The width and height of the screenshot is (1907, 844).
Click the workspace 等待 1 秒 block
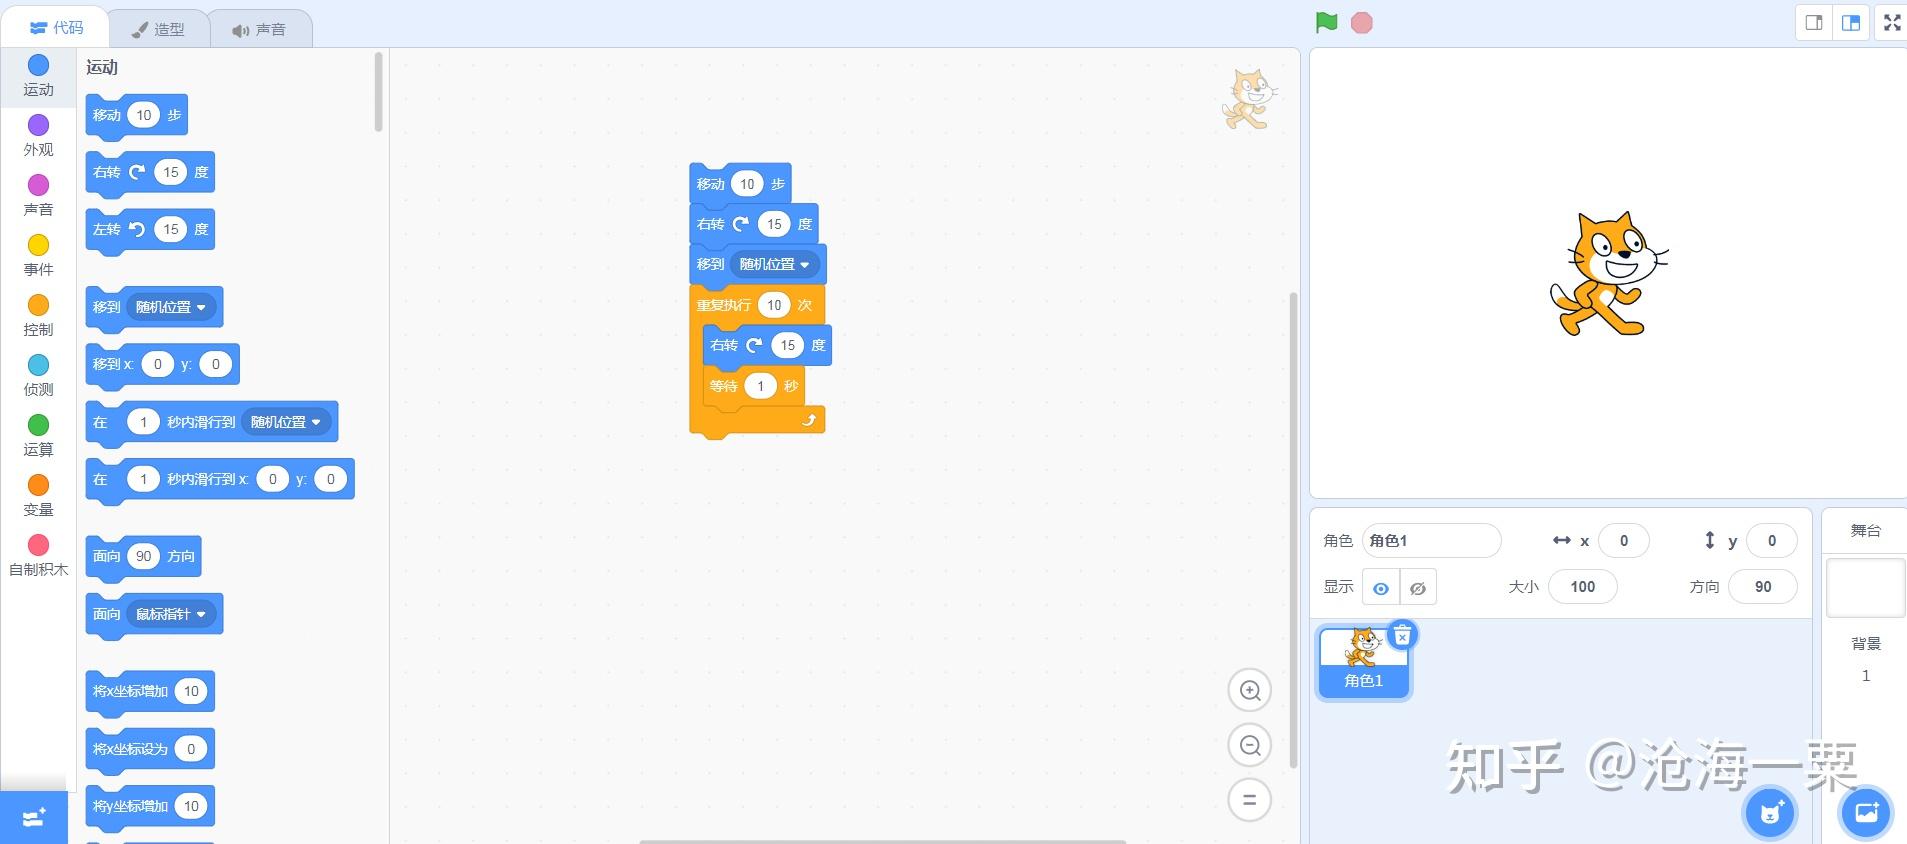tap(753, 386)
